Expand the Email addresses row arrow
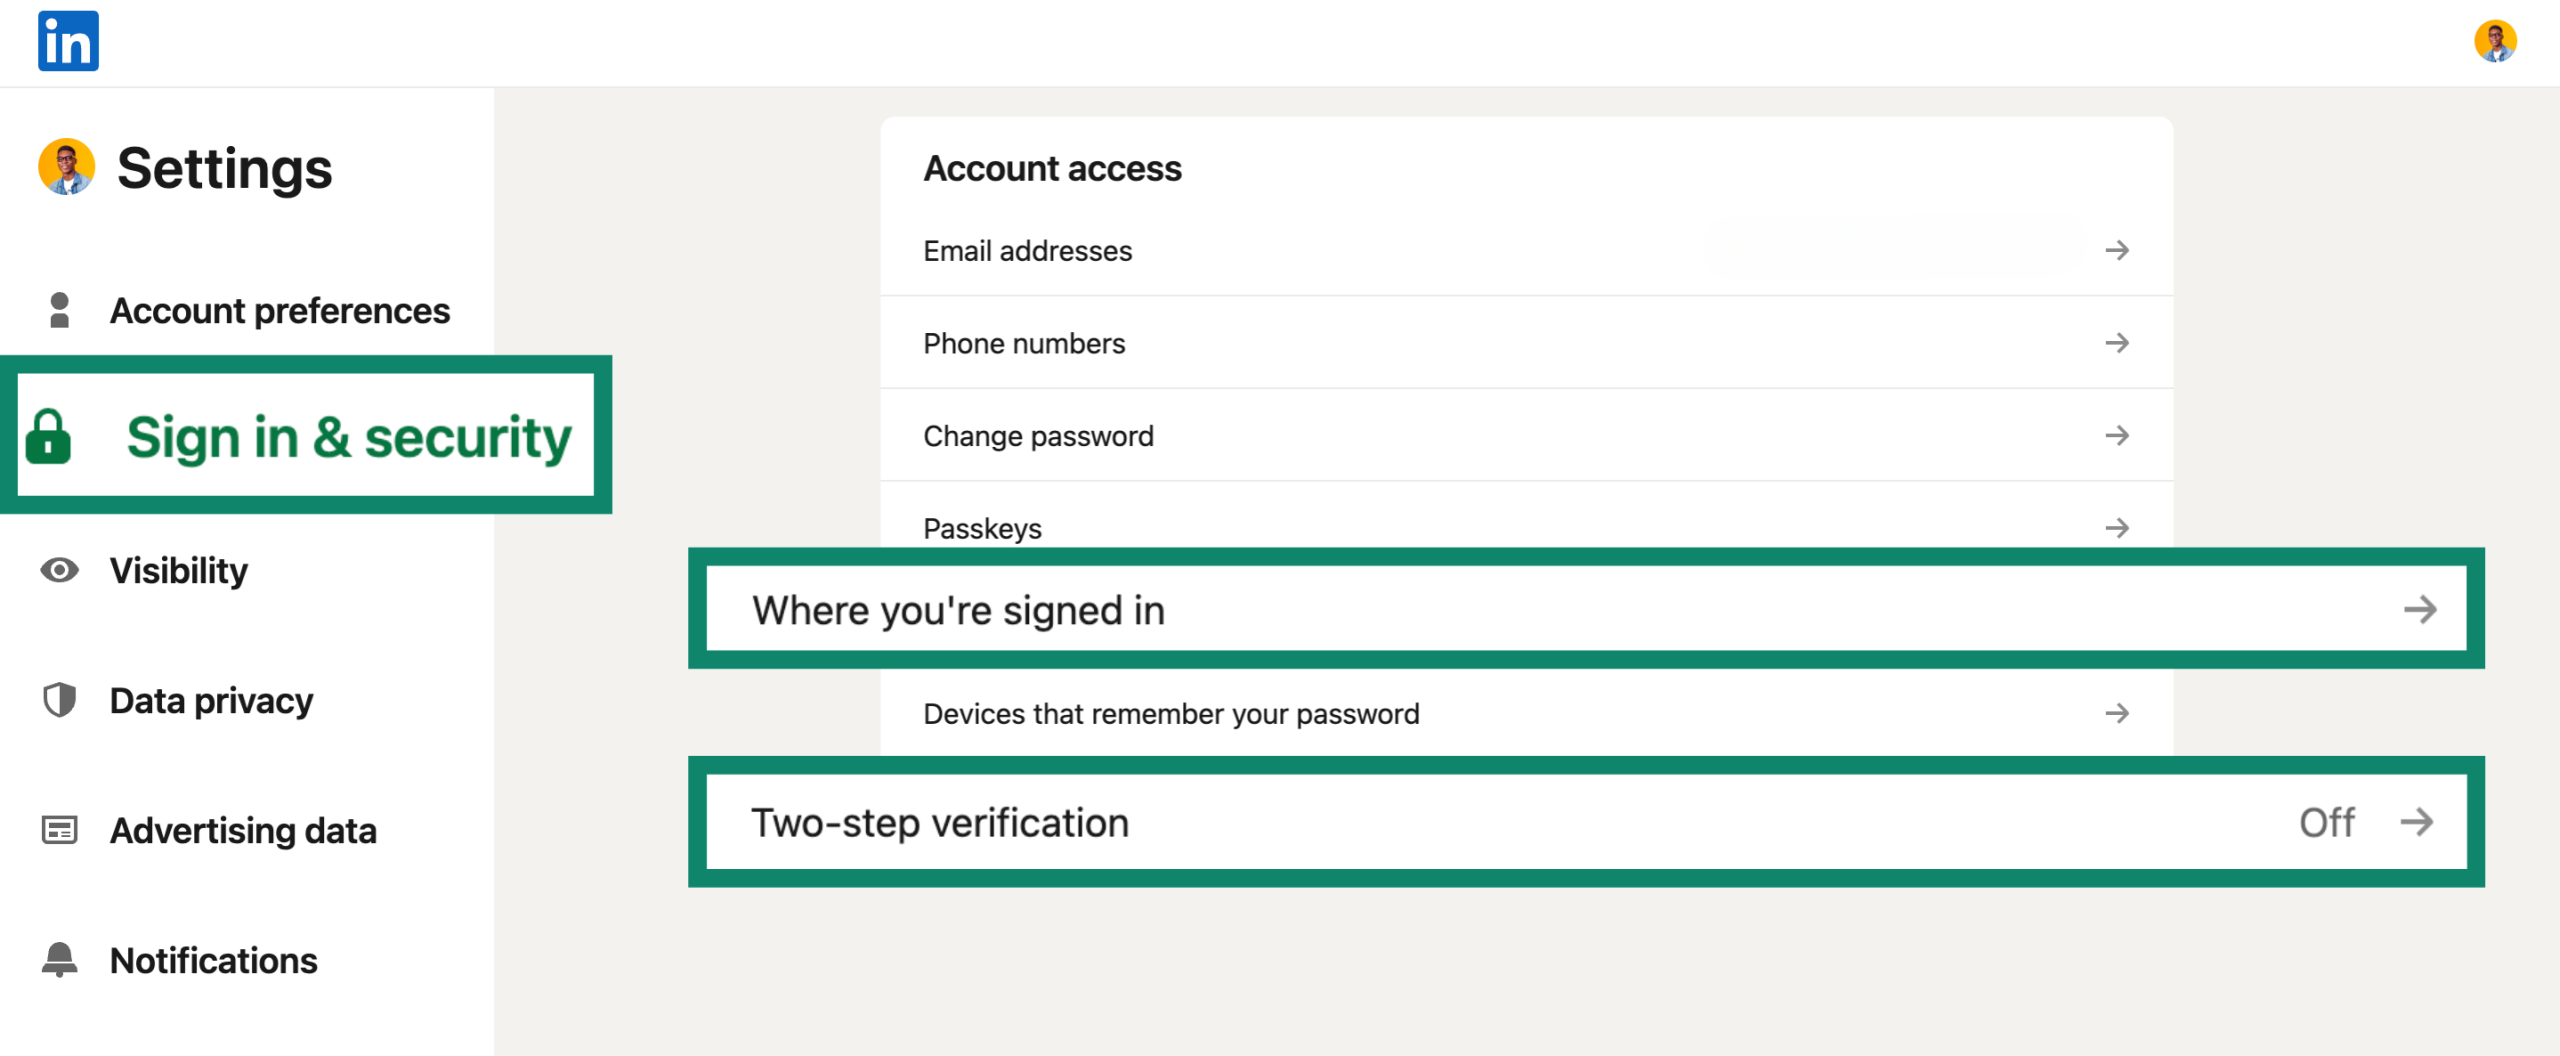This screenshot has height=1056, width=2560. [x=2118, y=250]
